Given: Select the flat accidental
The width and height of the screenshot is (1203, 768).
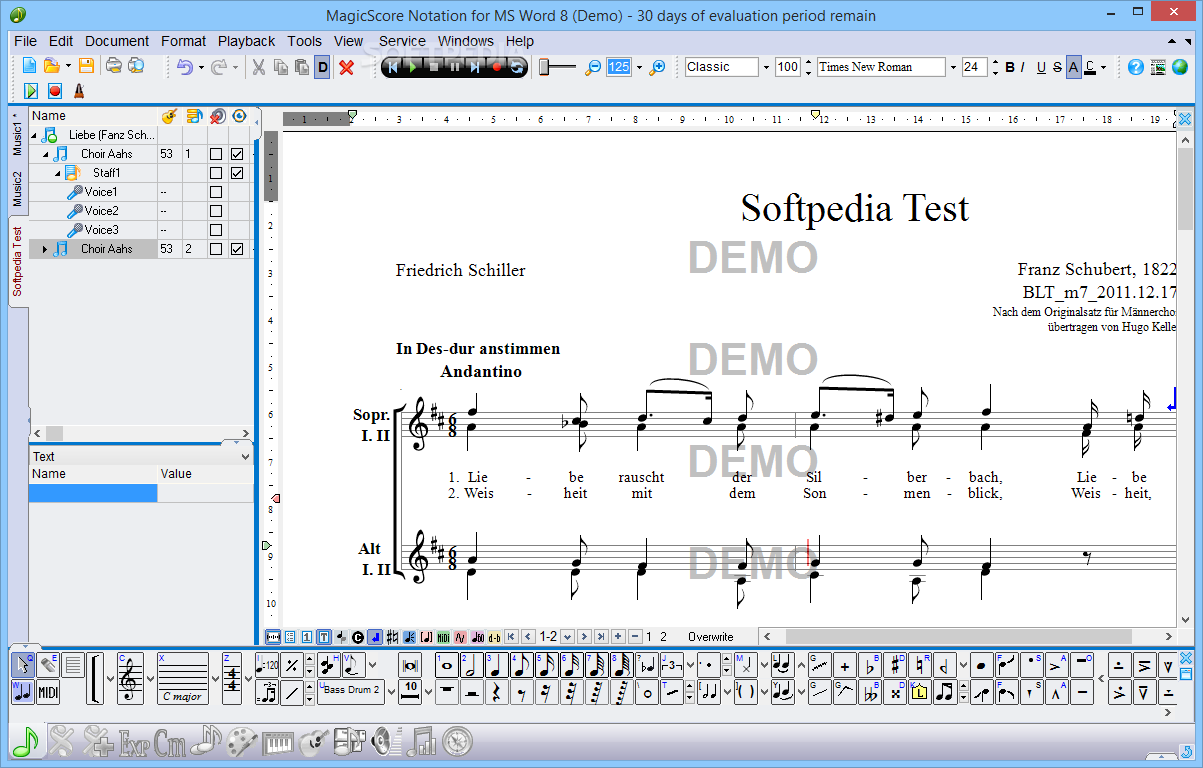Looking at the screenshot, I should coord(870,665).
